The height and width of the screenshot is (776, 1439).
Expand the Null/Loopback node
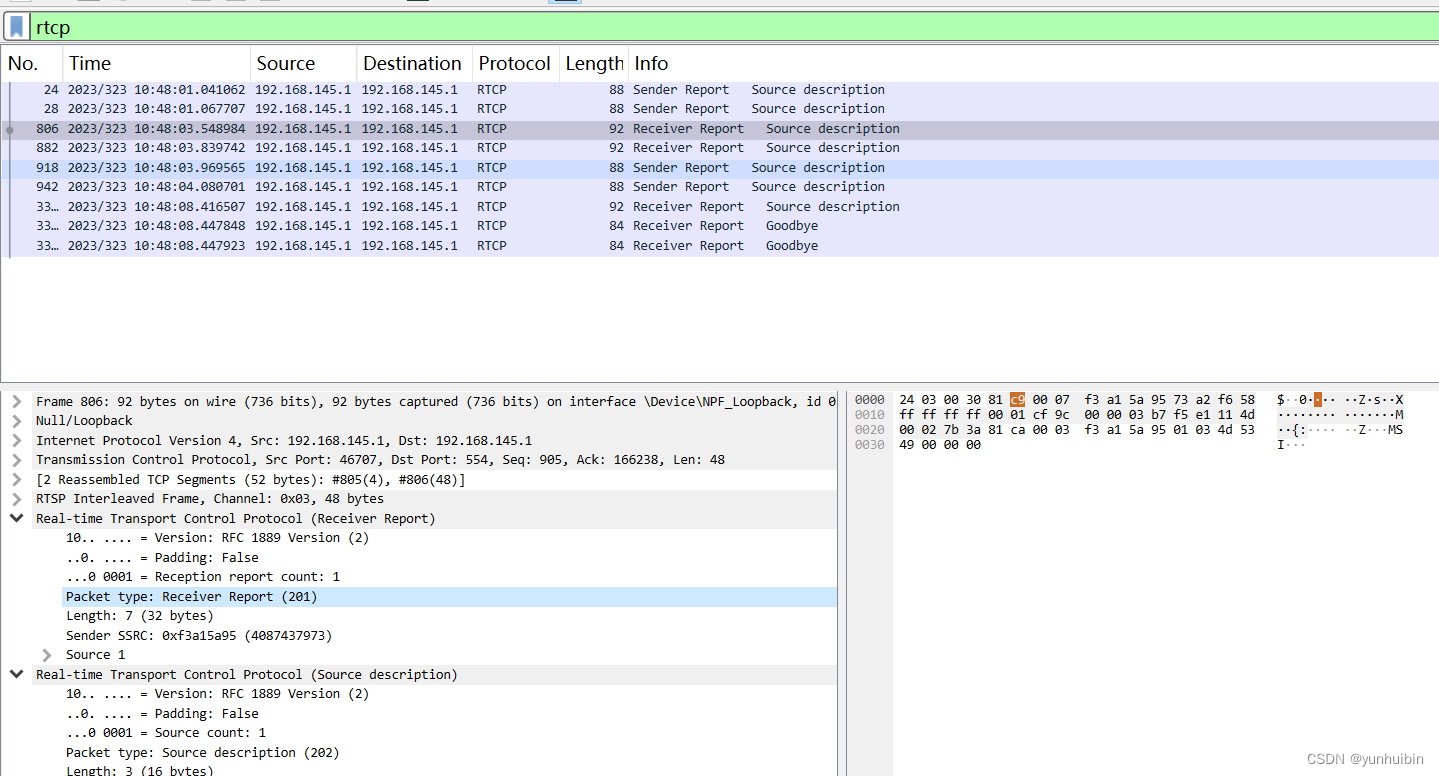coord(16,421)
